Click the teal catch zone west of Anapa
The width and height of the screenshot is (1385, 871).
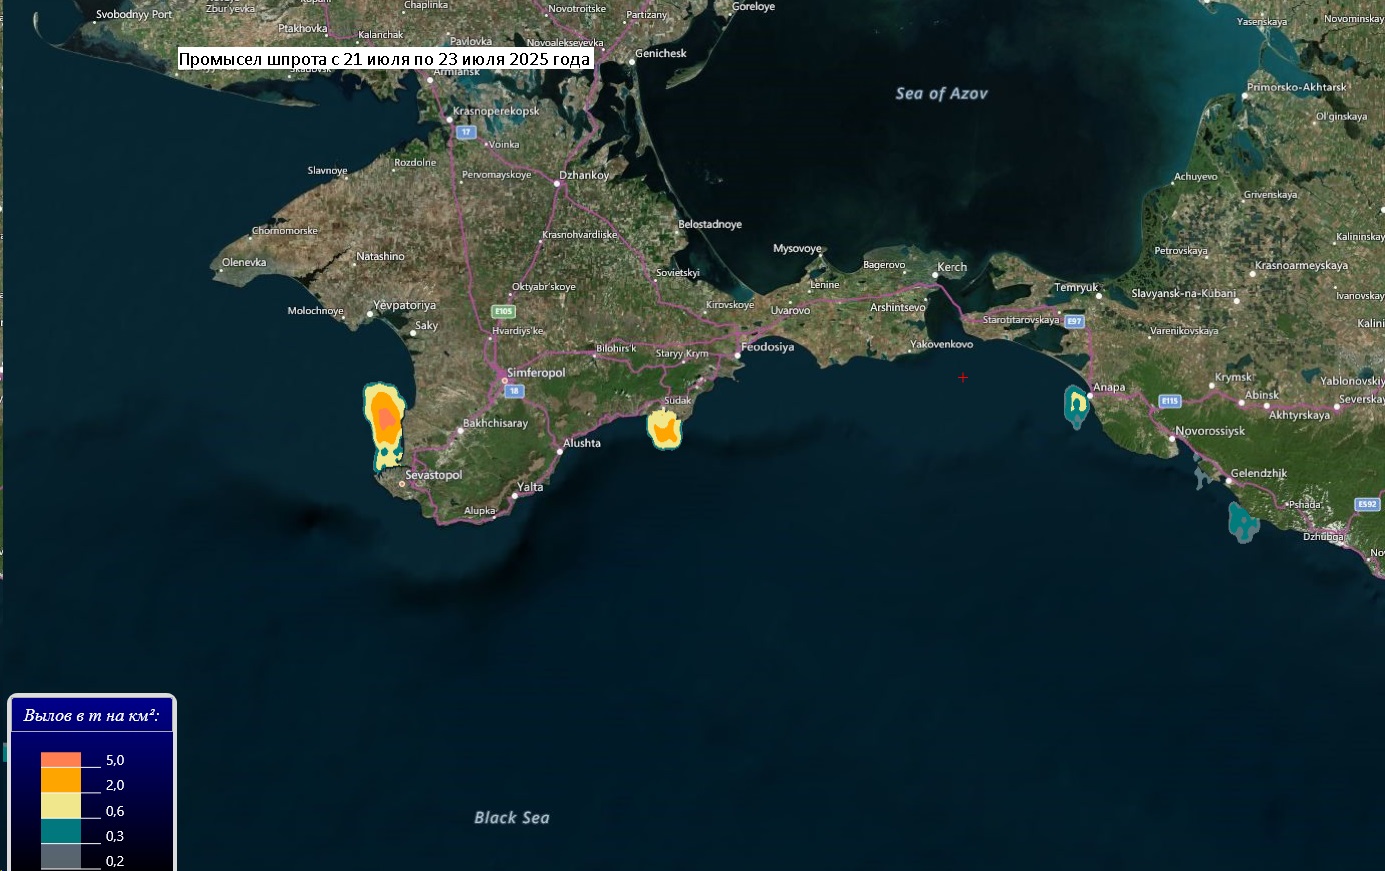pyautogui.click(x=1076, y=406)
